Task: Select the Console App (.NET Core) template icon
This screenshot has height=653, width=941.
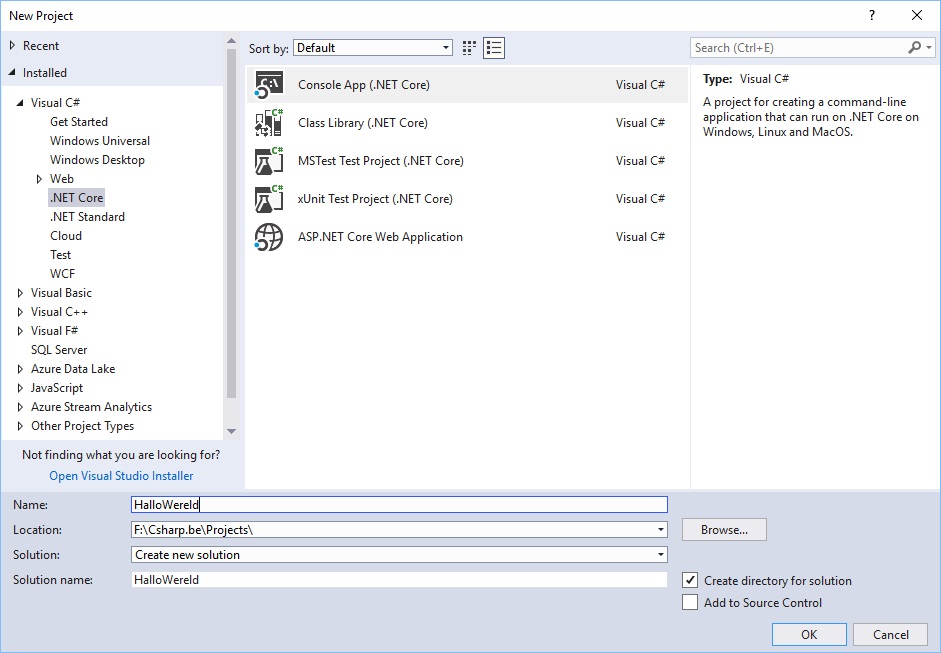Action: tap(268, 85)
